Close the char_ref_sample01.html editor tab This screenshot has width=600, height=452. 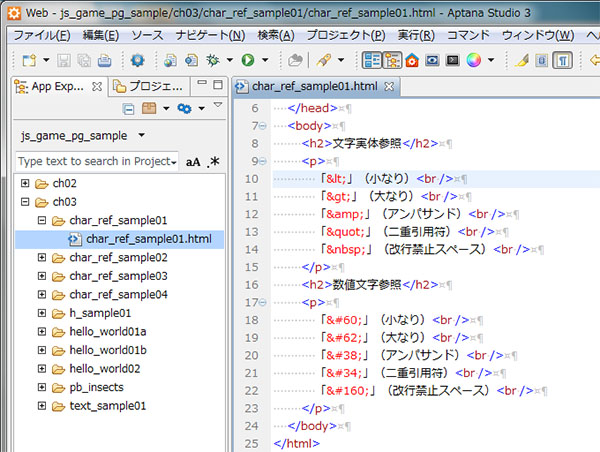click(x=389, y=87)
